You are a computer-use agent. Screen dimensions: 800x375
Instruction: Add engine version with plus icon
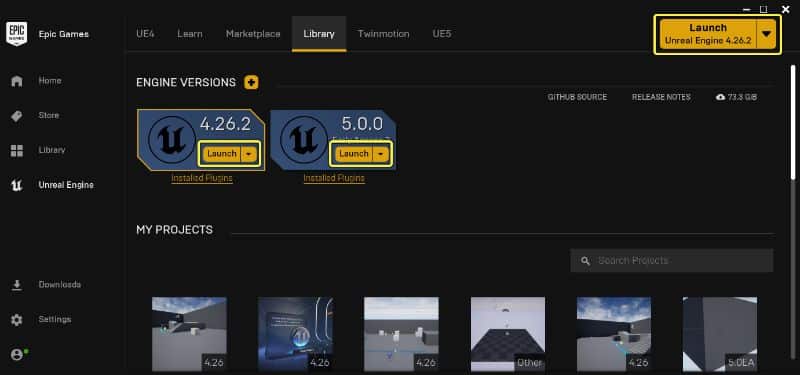[251, 82]
